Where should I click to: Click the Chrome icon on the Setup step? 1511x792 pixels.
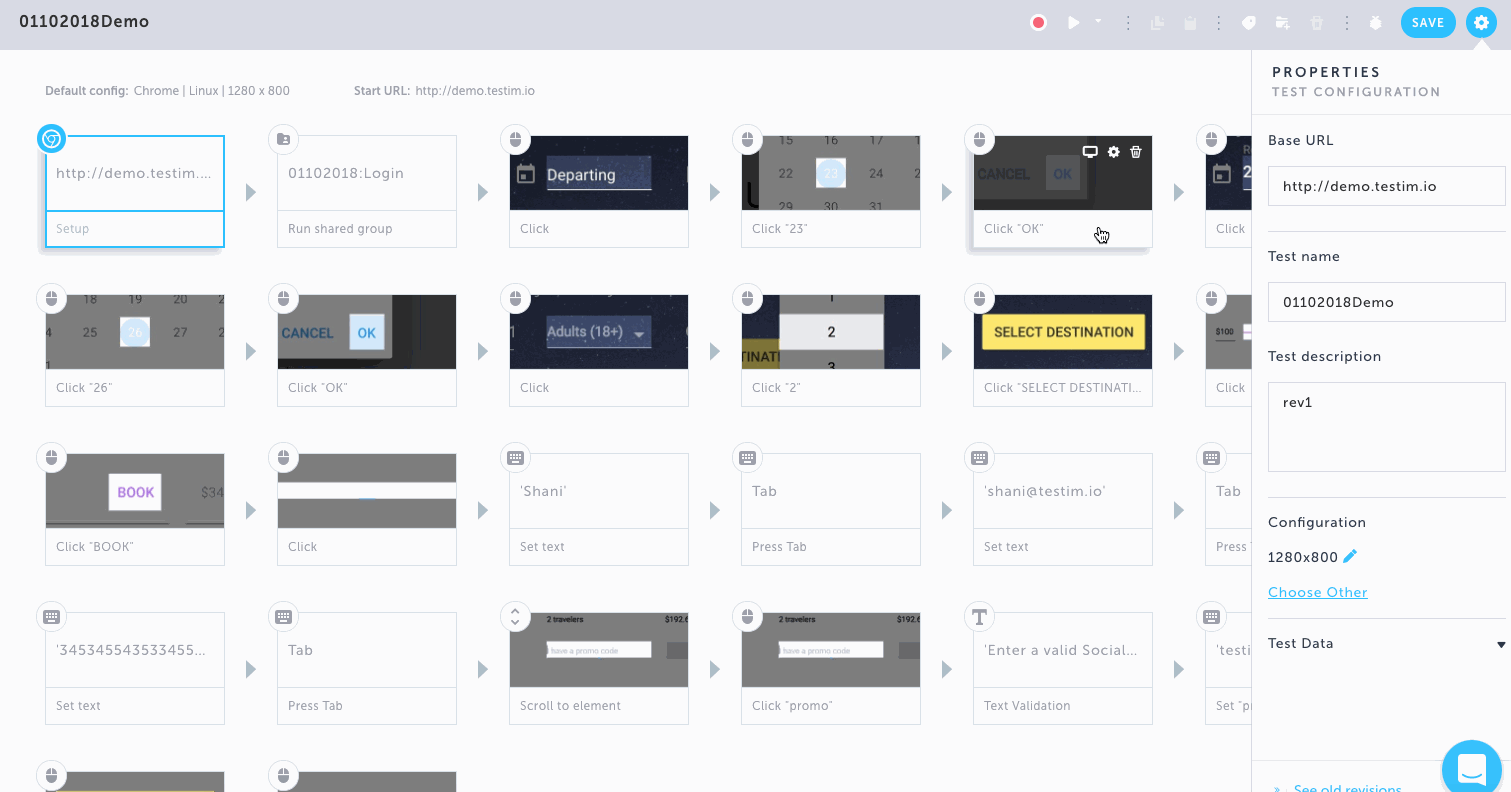point(52,139)
